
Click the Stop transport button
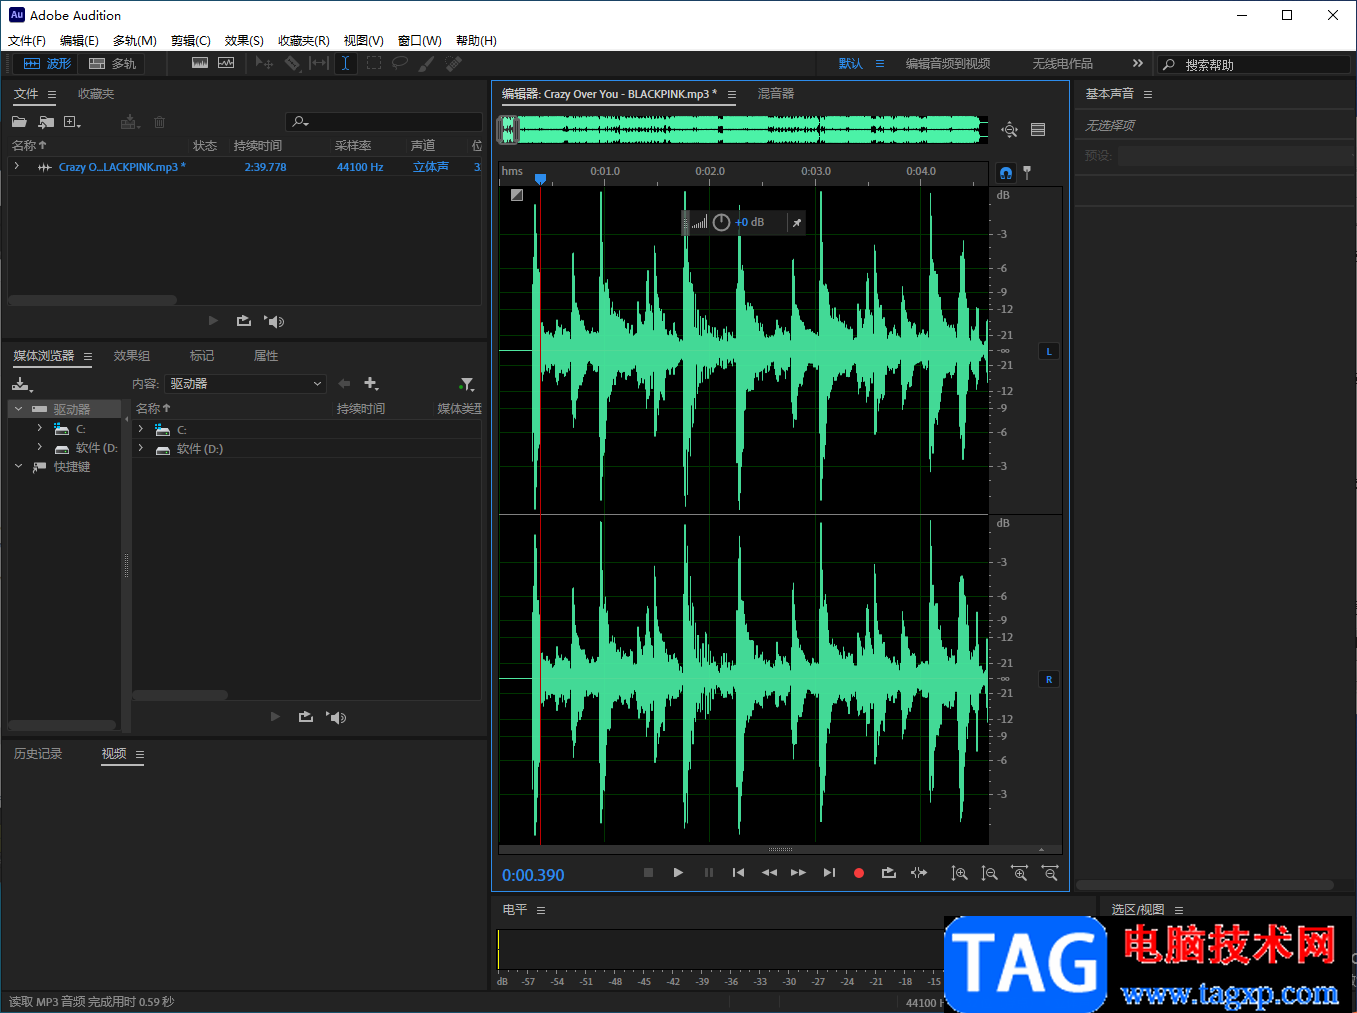click(x=648, y=873)
